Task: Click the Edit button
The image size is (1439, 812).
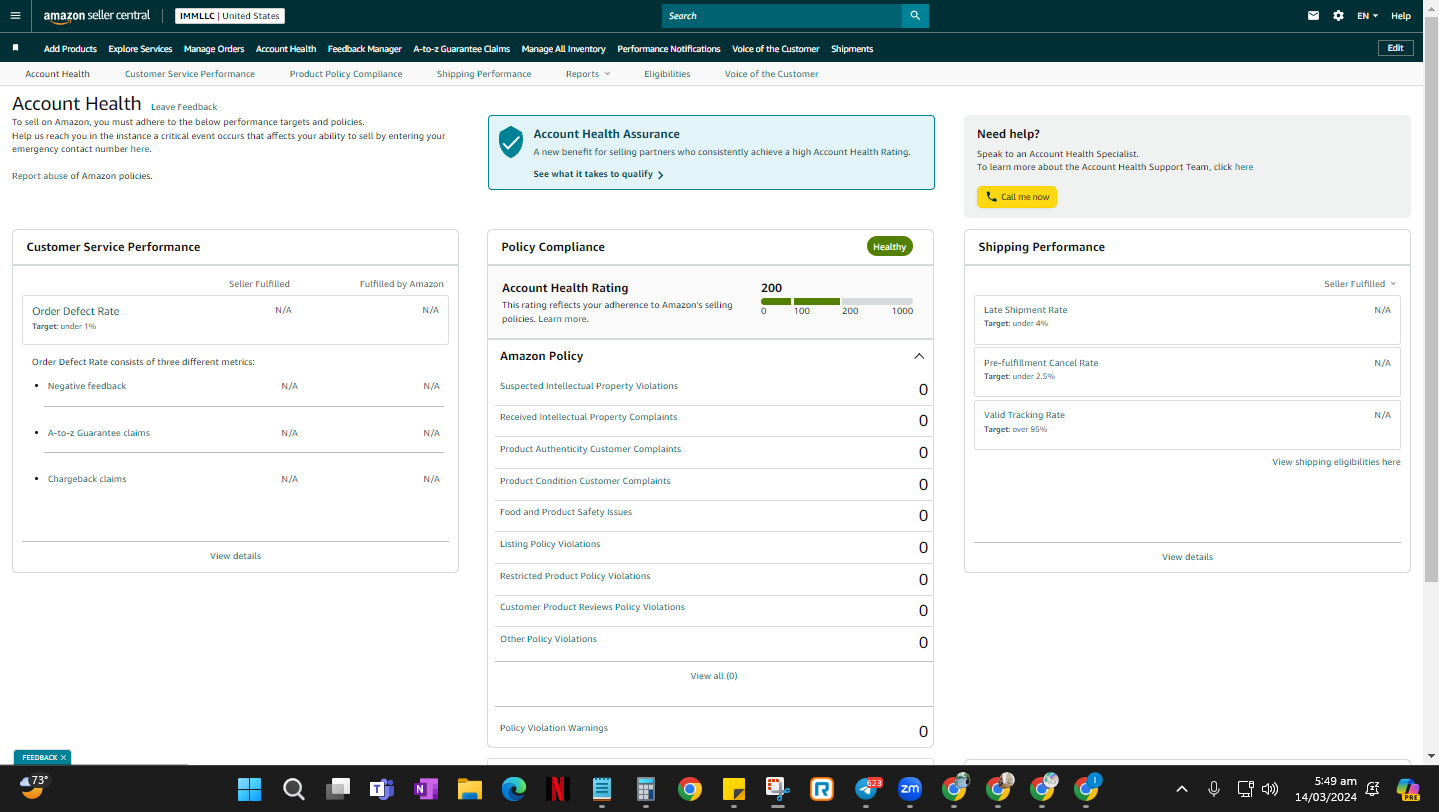Action: (x=1396, y=48)
